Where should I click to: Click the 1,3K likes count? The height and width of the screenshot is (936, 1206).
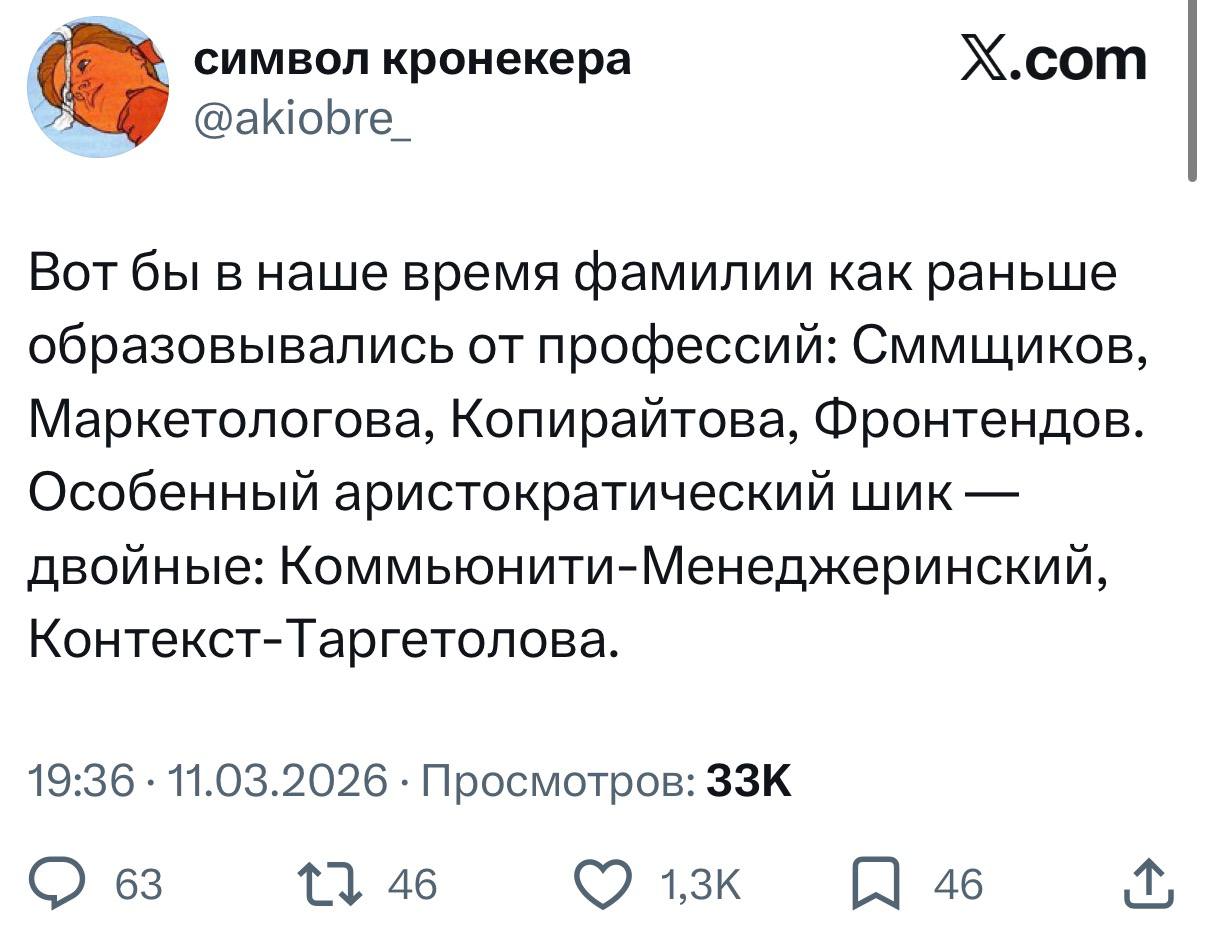(x=701, y=884)
